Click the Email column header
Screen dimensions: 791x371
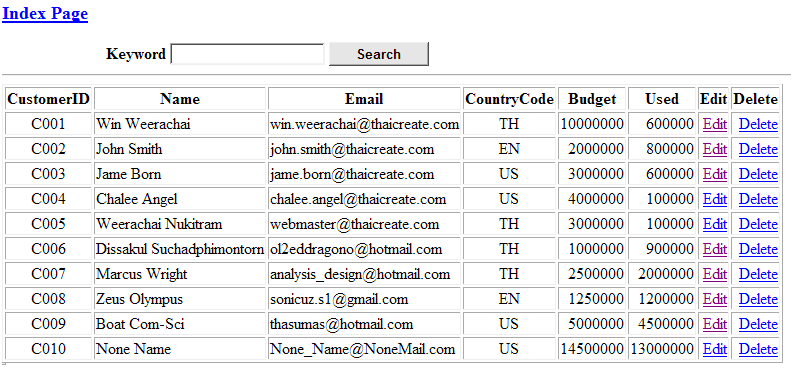364,99
